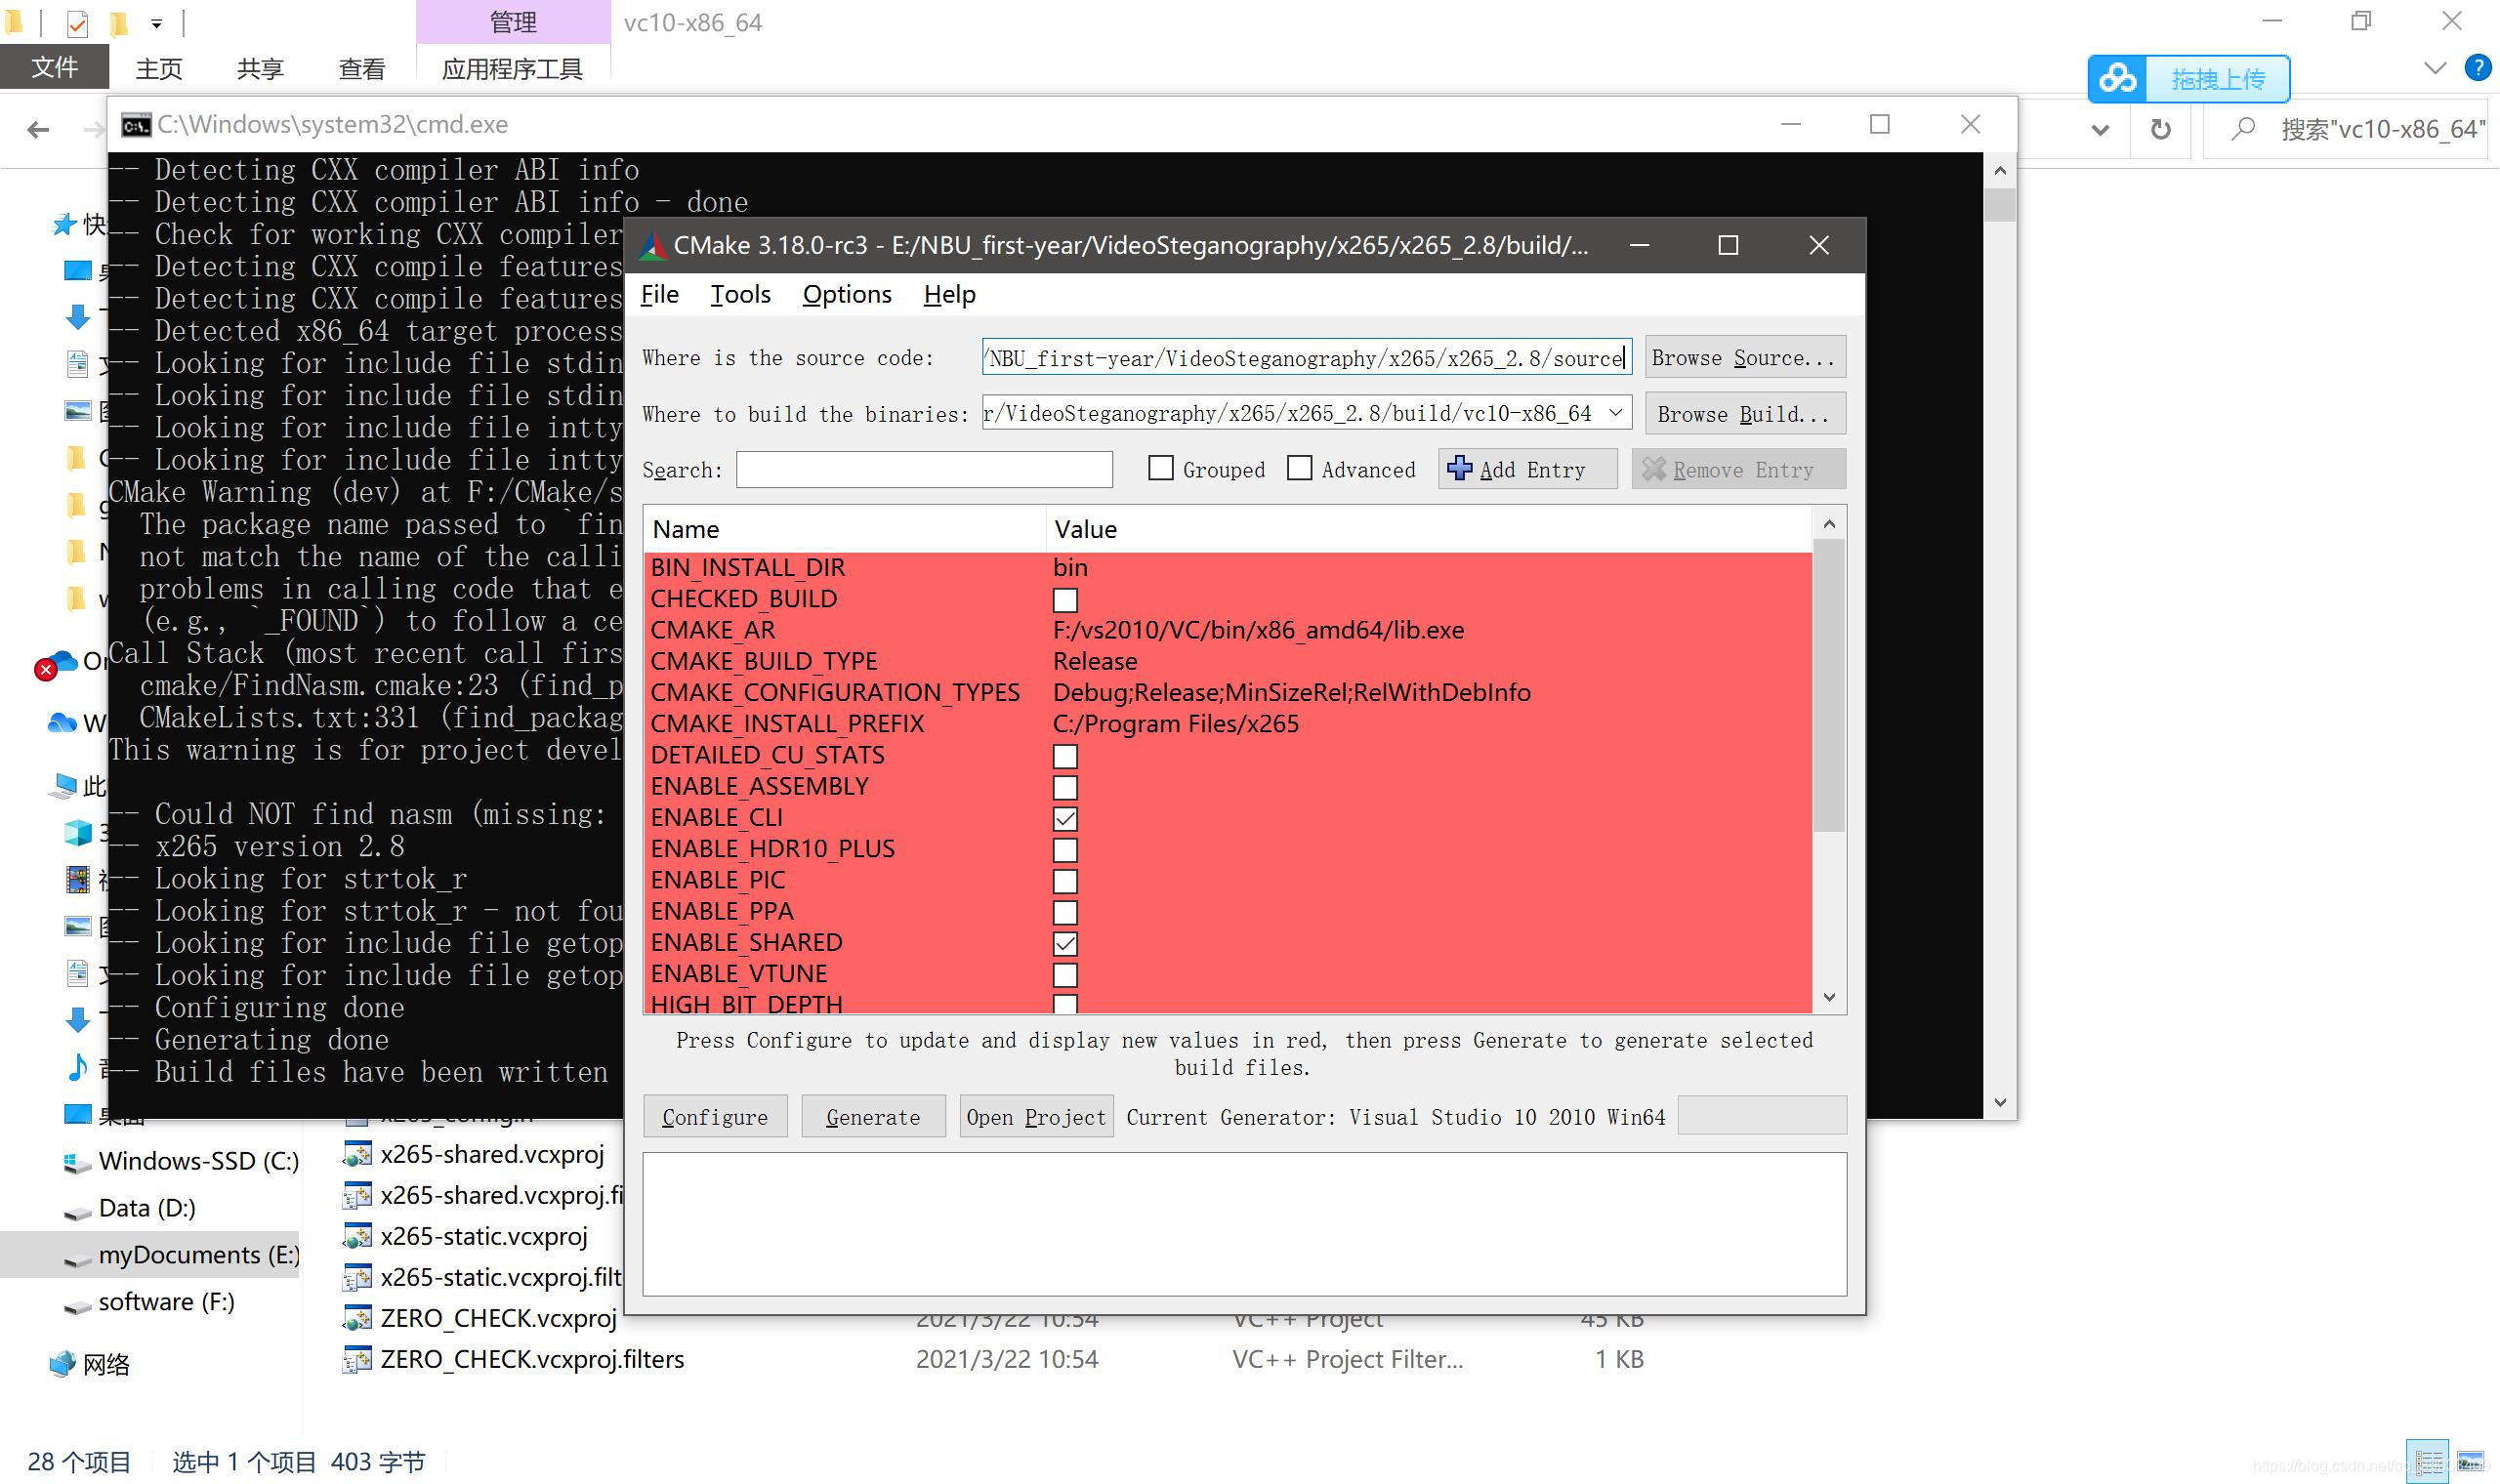Open the address bar history dropdown
2500x1484 pixels.
pos(2100,129)
